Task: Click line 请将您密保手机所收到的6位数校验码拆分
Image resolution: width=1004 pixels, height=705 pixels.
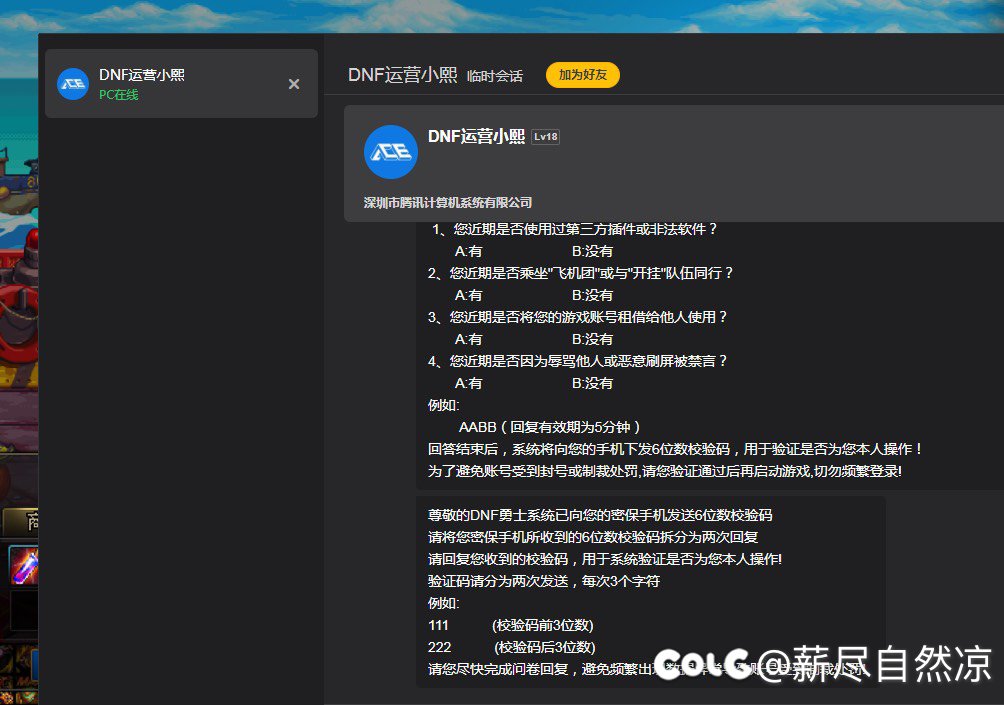Action: 593,537
